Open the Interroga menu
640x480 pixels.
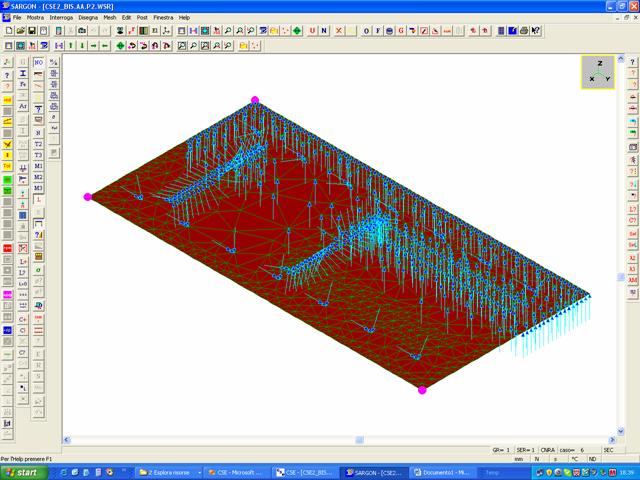pyautogui.click(x=61, y=17)
